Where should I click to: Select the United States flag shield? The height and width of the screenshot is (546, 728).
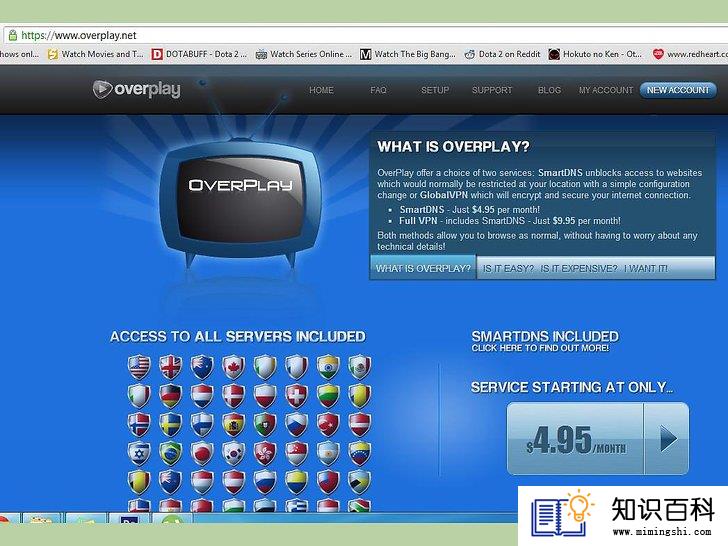pyautogui.click(x=139, y=367)
